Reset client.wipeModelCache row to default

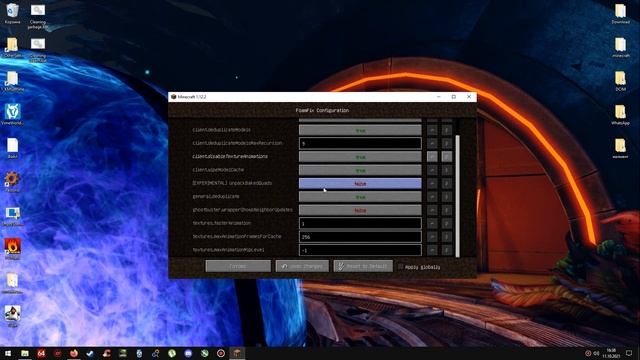pos(447,170)
